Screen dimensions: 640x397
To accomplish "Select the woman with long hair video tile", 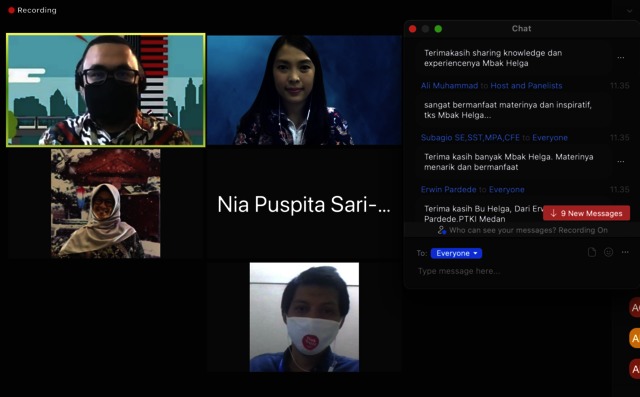I will coord(304,90).
